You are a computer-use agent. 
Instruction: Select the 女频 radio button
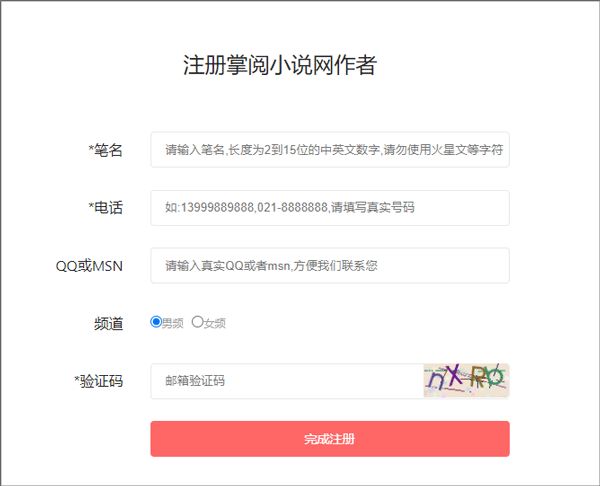(x=197, y=322)
